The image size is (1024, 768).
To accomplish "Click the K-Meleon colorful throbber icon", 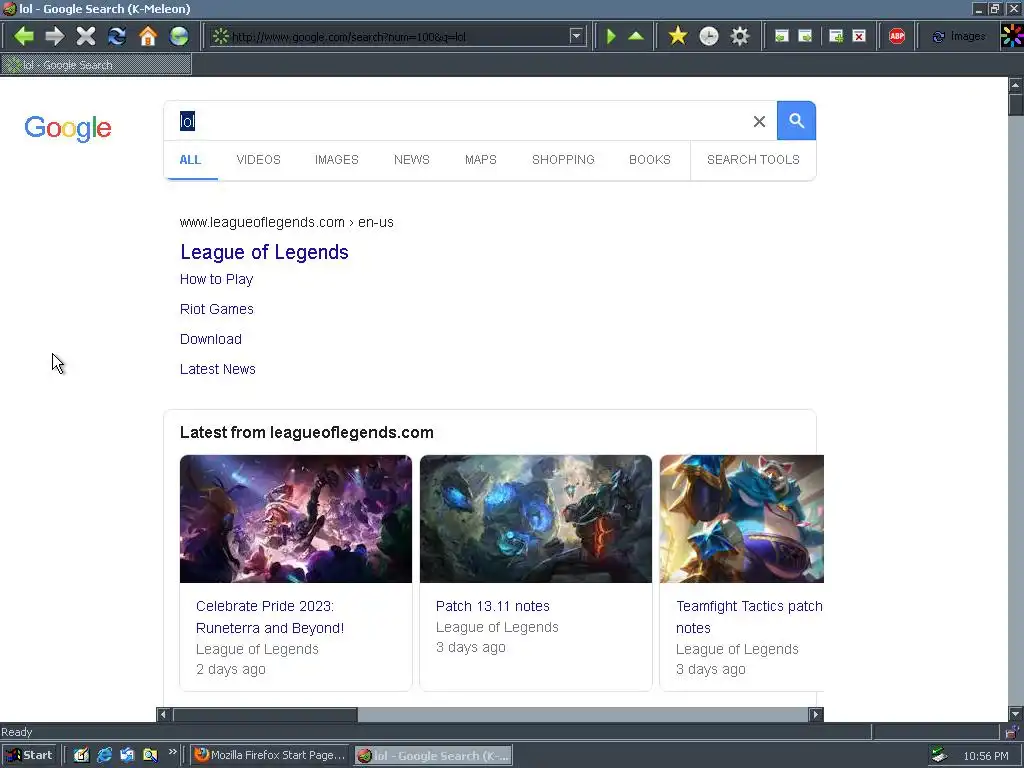I will click(1012, 36).
